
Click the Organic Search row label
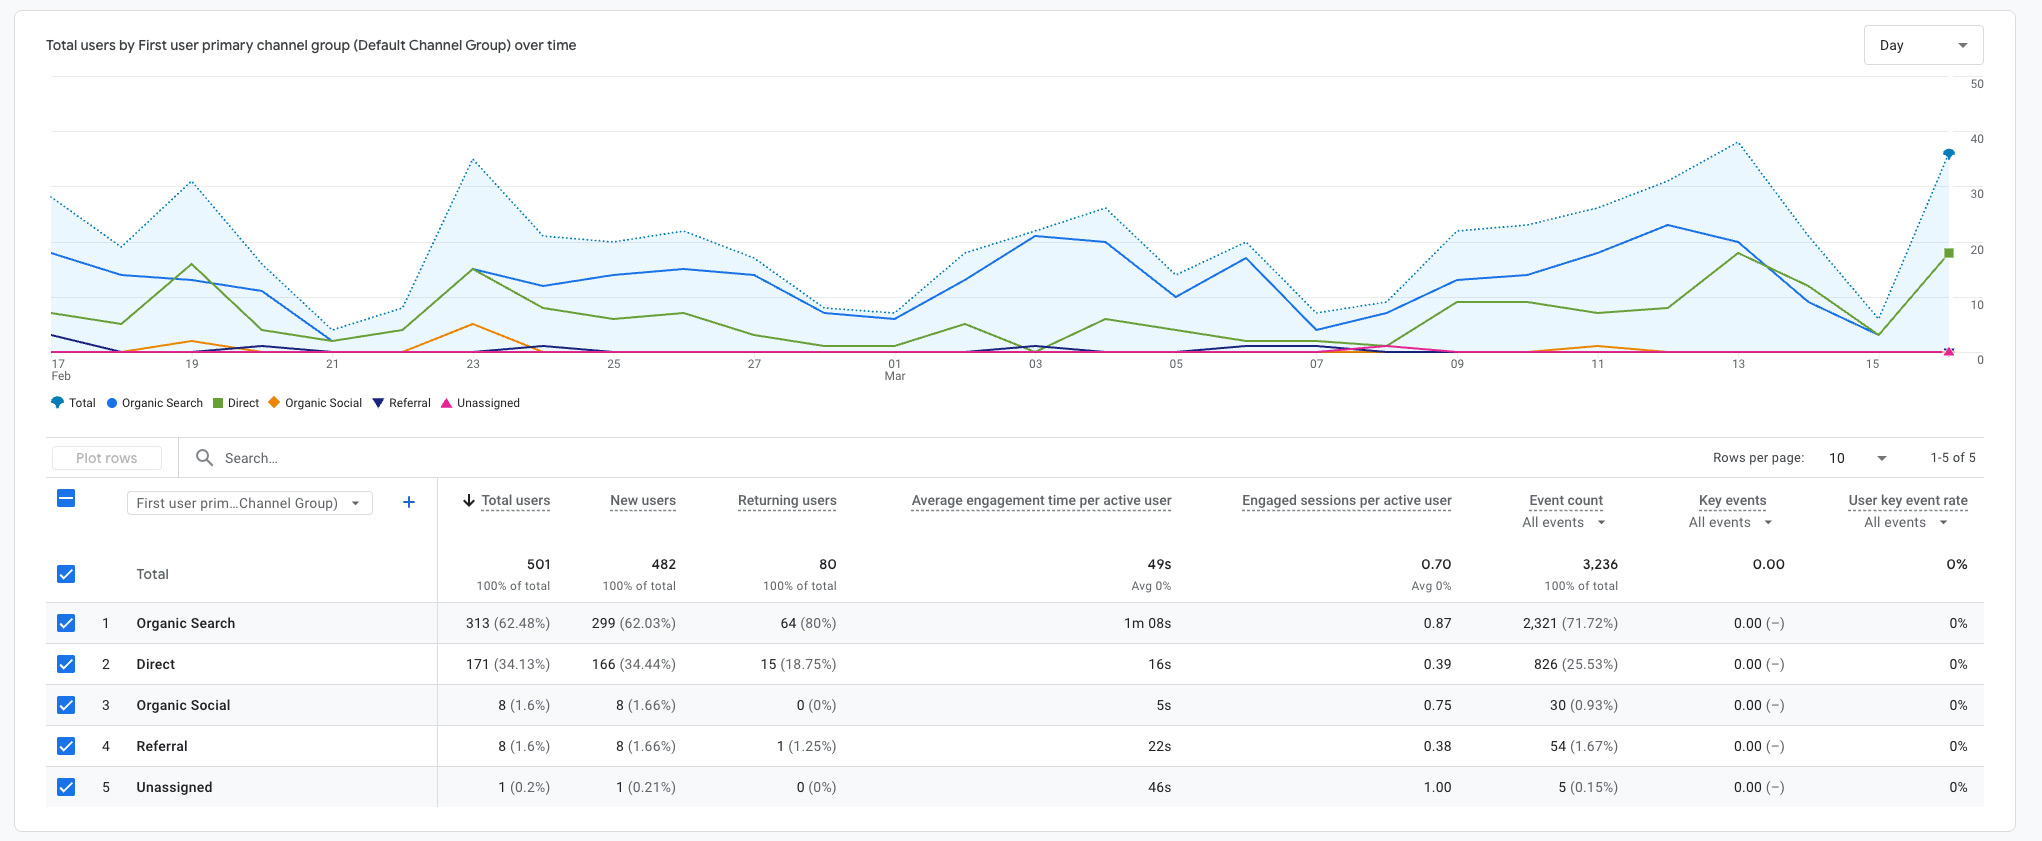click(x=186, y=623)
